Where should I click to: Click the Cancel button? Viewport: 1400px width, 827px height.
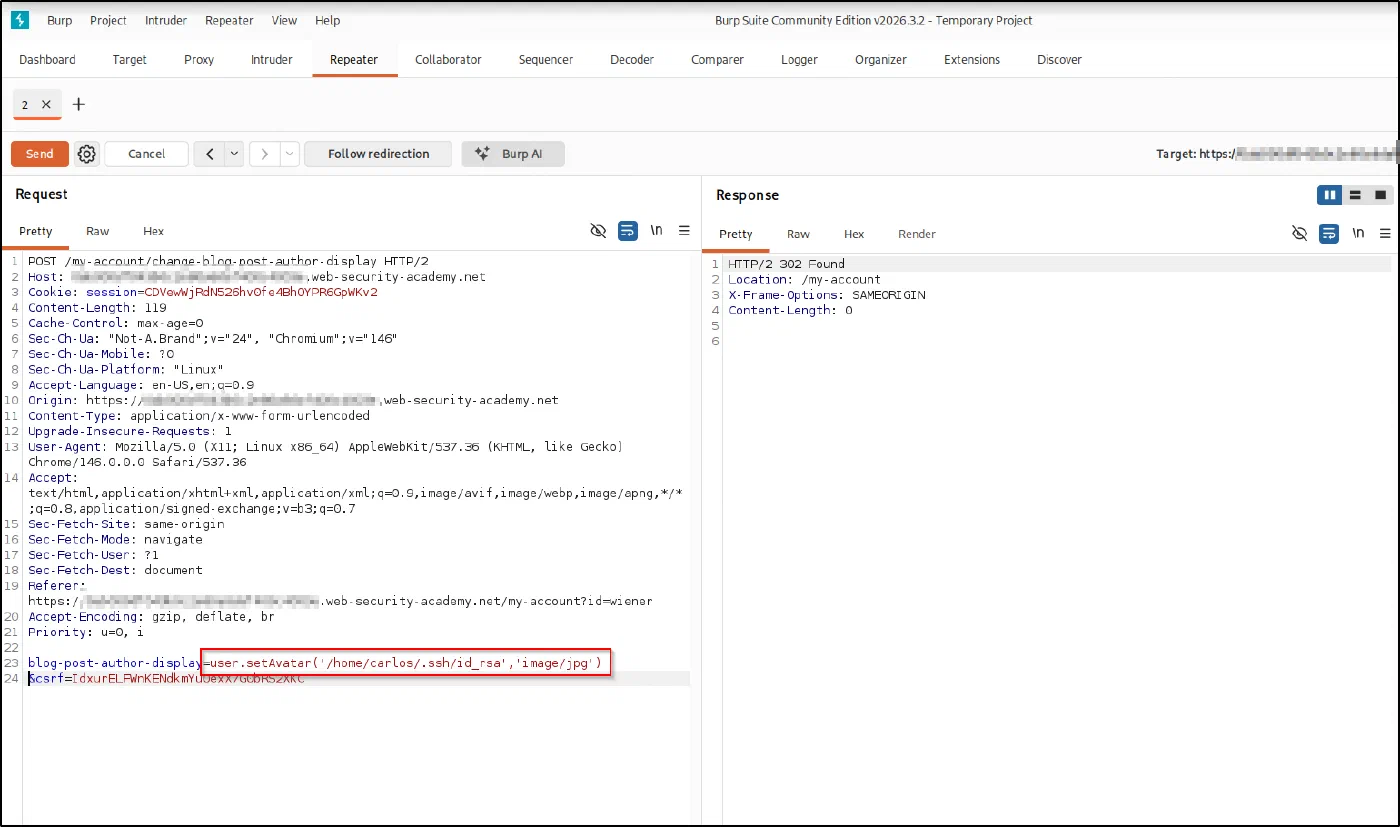click(x=146, y=154)
